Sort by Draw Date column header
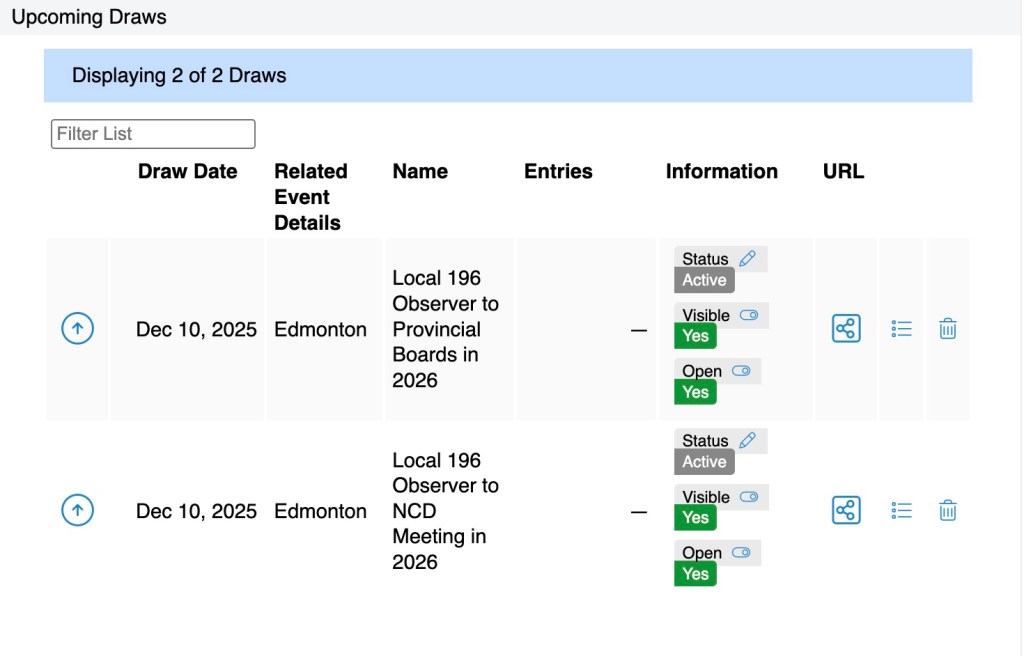Image resolution: width=1024 pixels, height=656 pixels. [x=188, y=172]
